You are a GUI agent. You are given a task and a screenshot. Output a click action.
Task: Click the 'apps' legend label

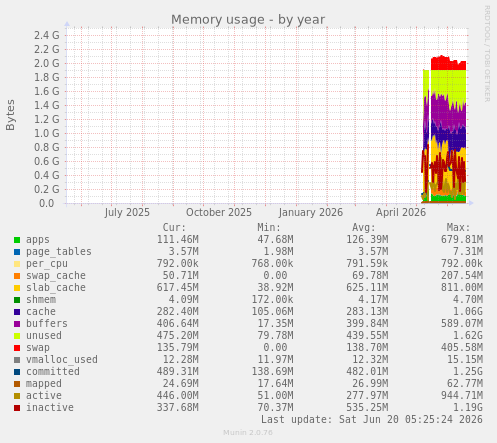[x=38, y=240]
